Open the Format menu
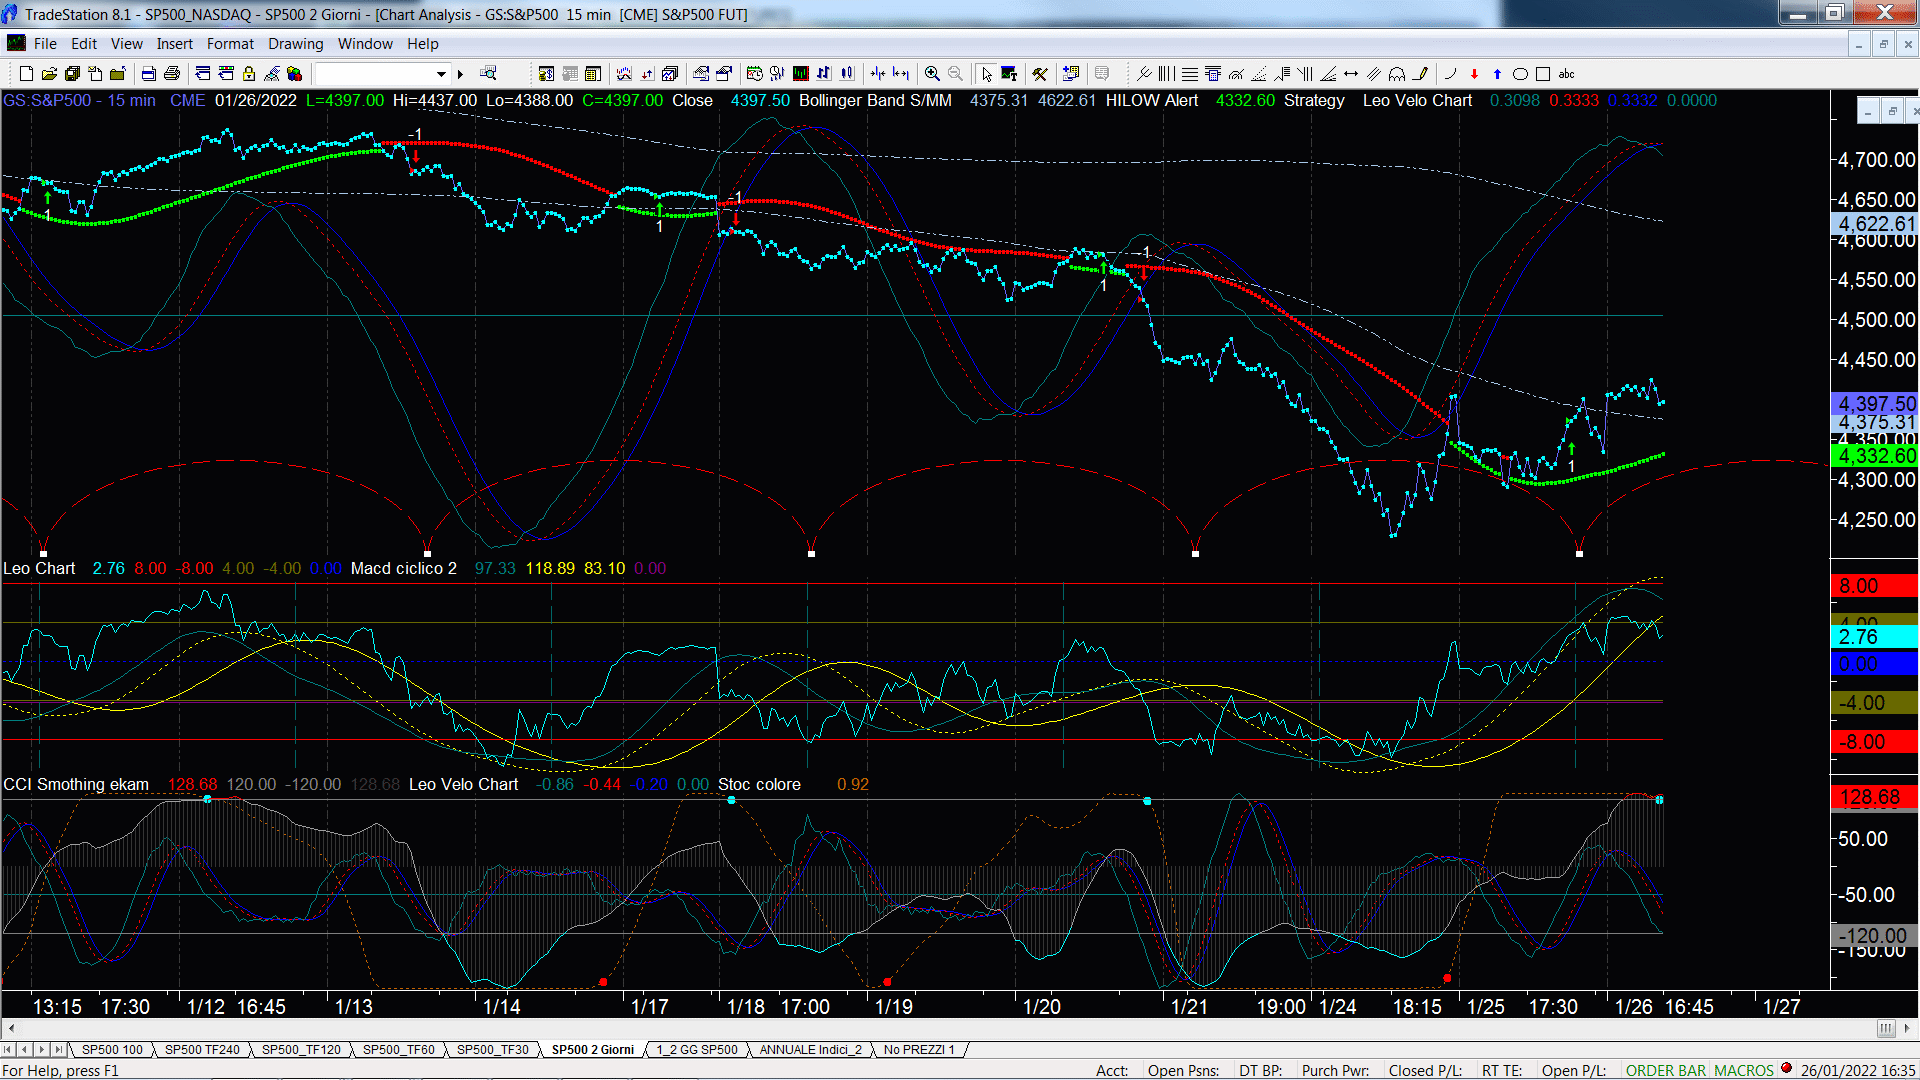Image resolution: width=1920 pixels, height=1080 pixels. point(230,43)
